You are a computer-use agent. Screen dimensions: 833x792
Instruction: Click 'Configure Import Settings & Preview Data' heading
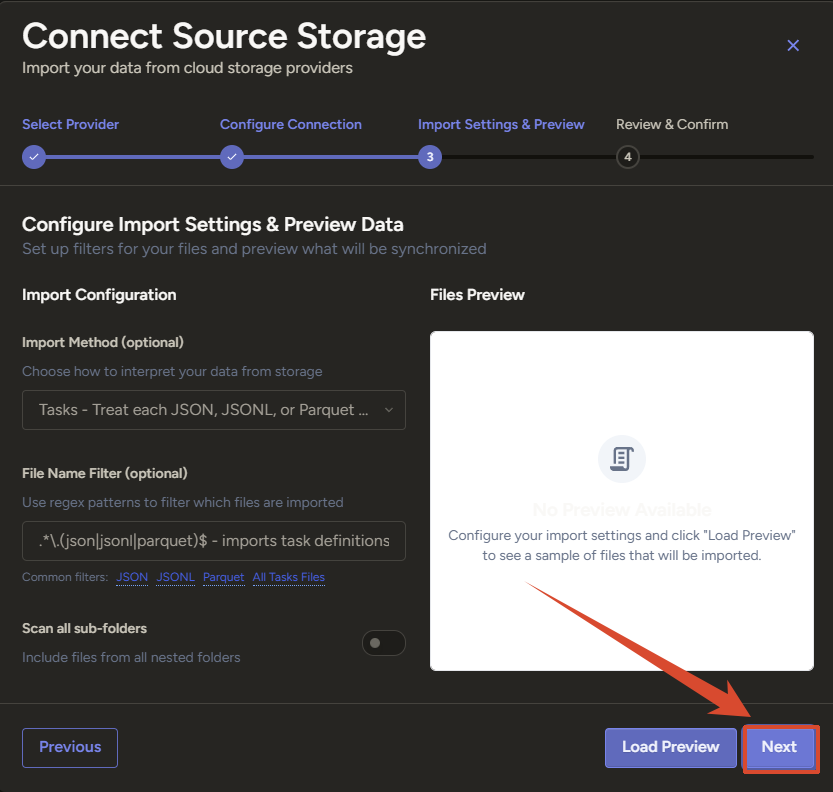pyautogui.click(x=212, y=225)
